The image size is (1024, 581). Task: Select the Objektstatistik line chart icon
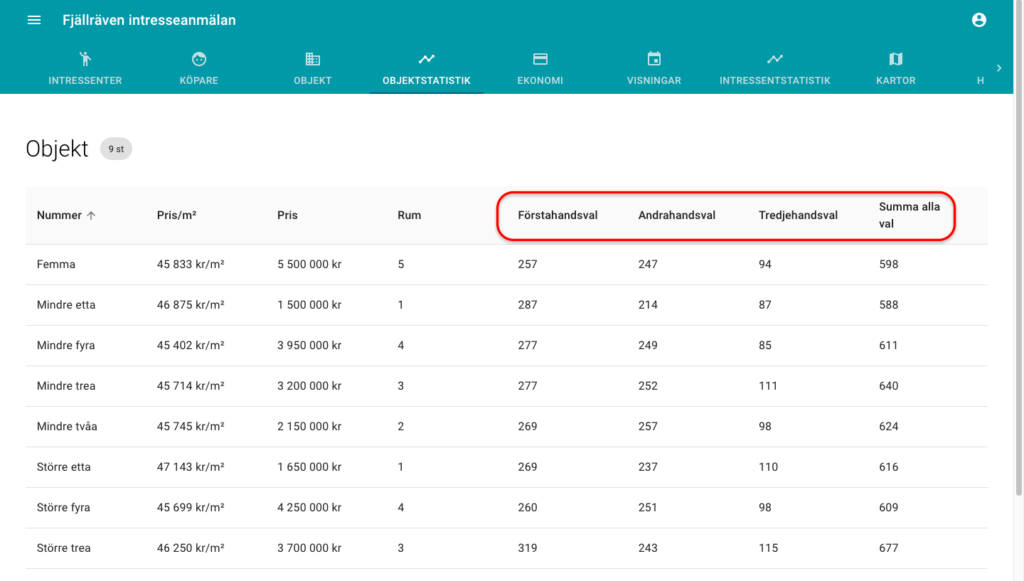point(426,58)
